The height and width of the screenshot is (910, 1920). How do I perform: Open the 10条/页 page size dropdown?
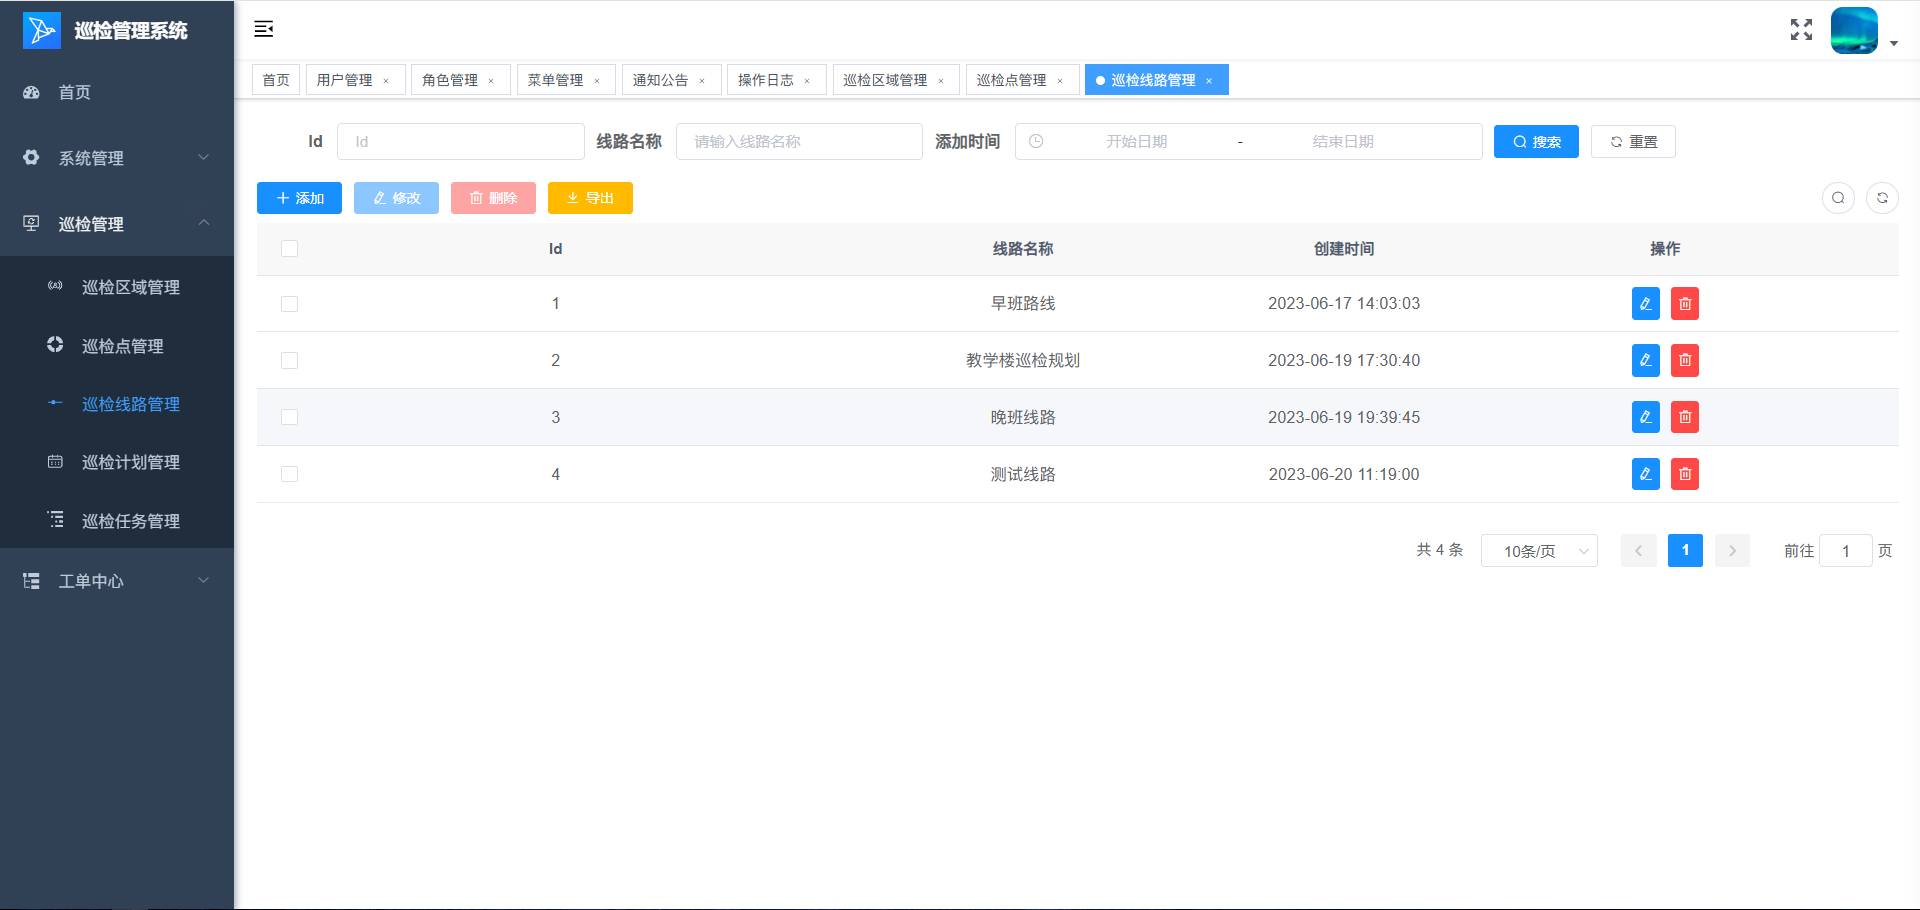(x=1538, y=551)
